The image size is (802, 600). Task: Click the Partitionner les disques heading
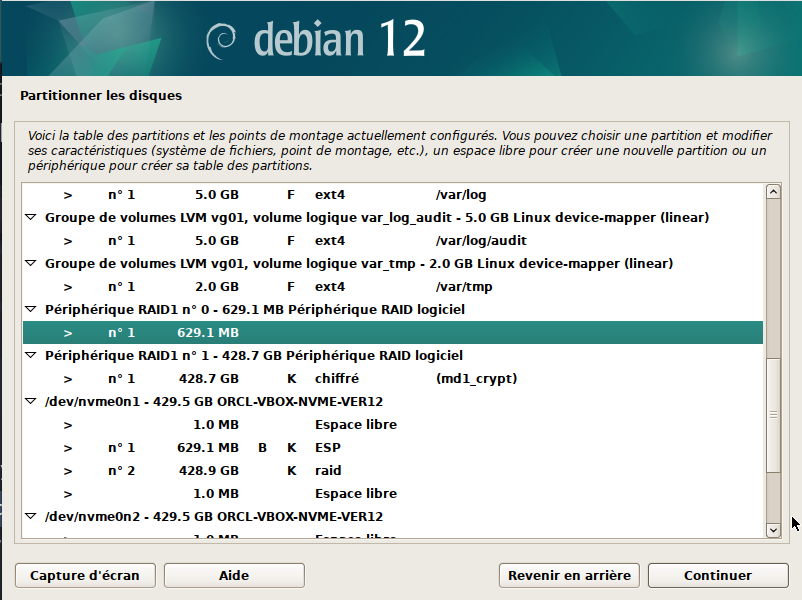pyautogui.click(x=101, y=96)
